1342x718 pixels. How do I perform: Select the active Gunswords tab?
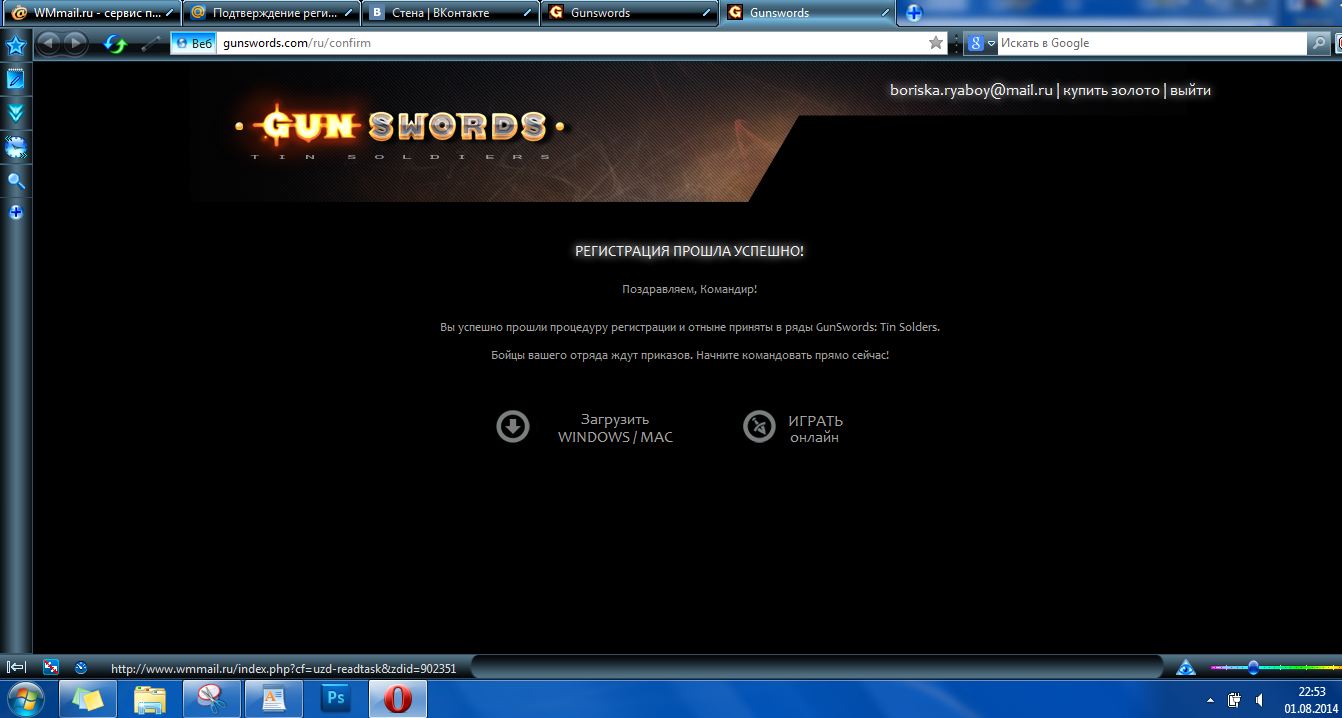pyautogui.click(x=808, y=13)
